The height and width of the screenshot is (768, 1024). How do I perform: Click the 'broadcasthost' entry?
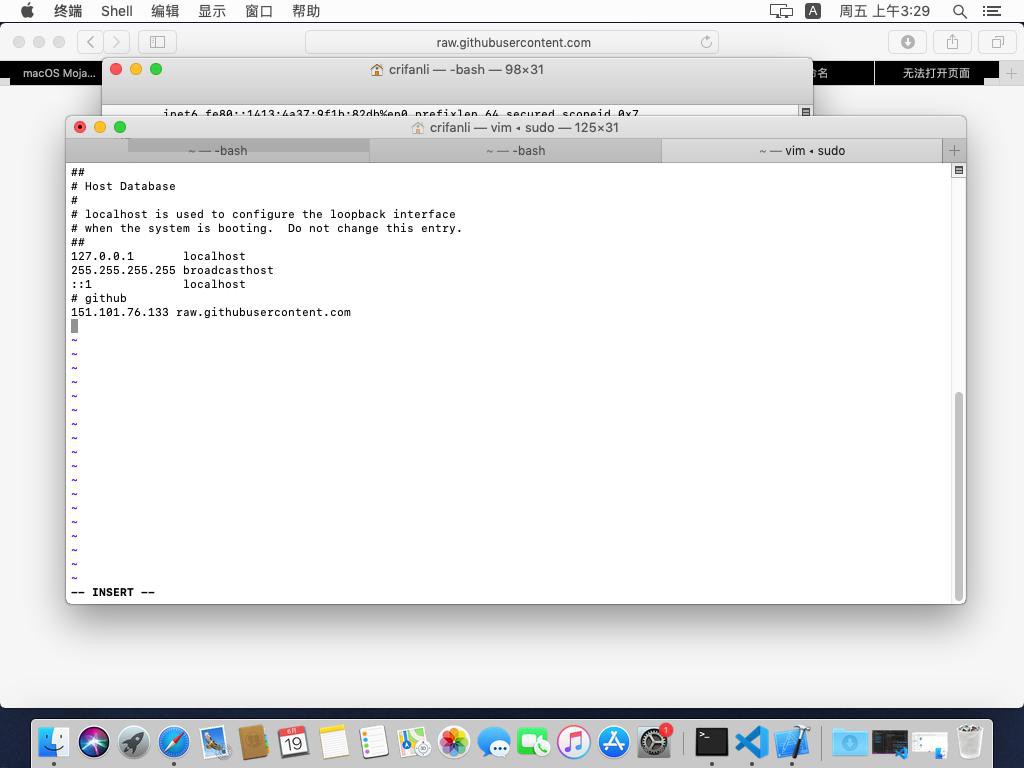click(x=228, y=270)
